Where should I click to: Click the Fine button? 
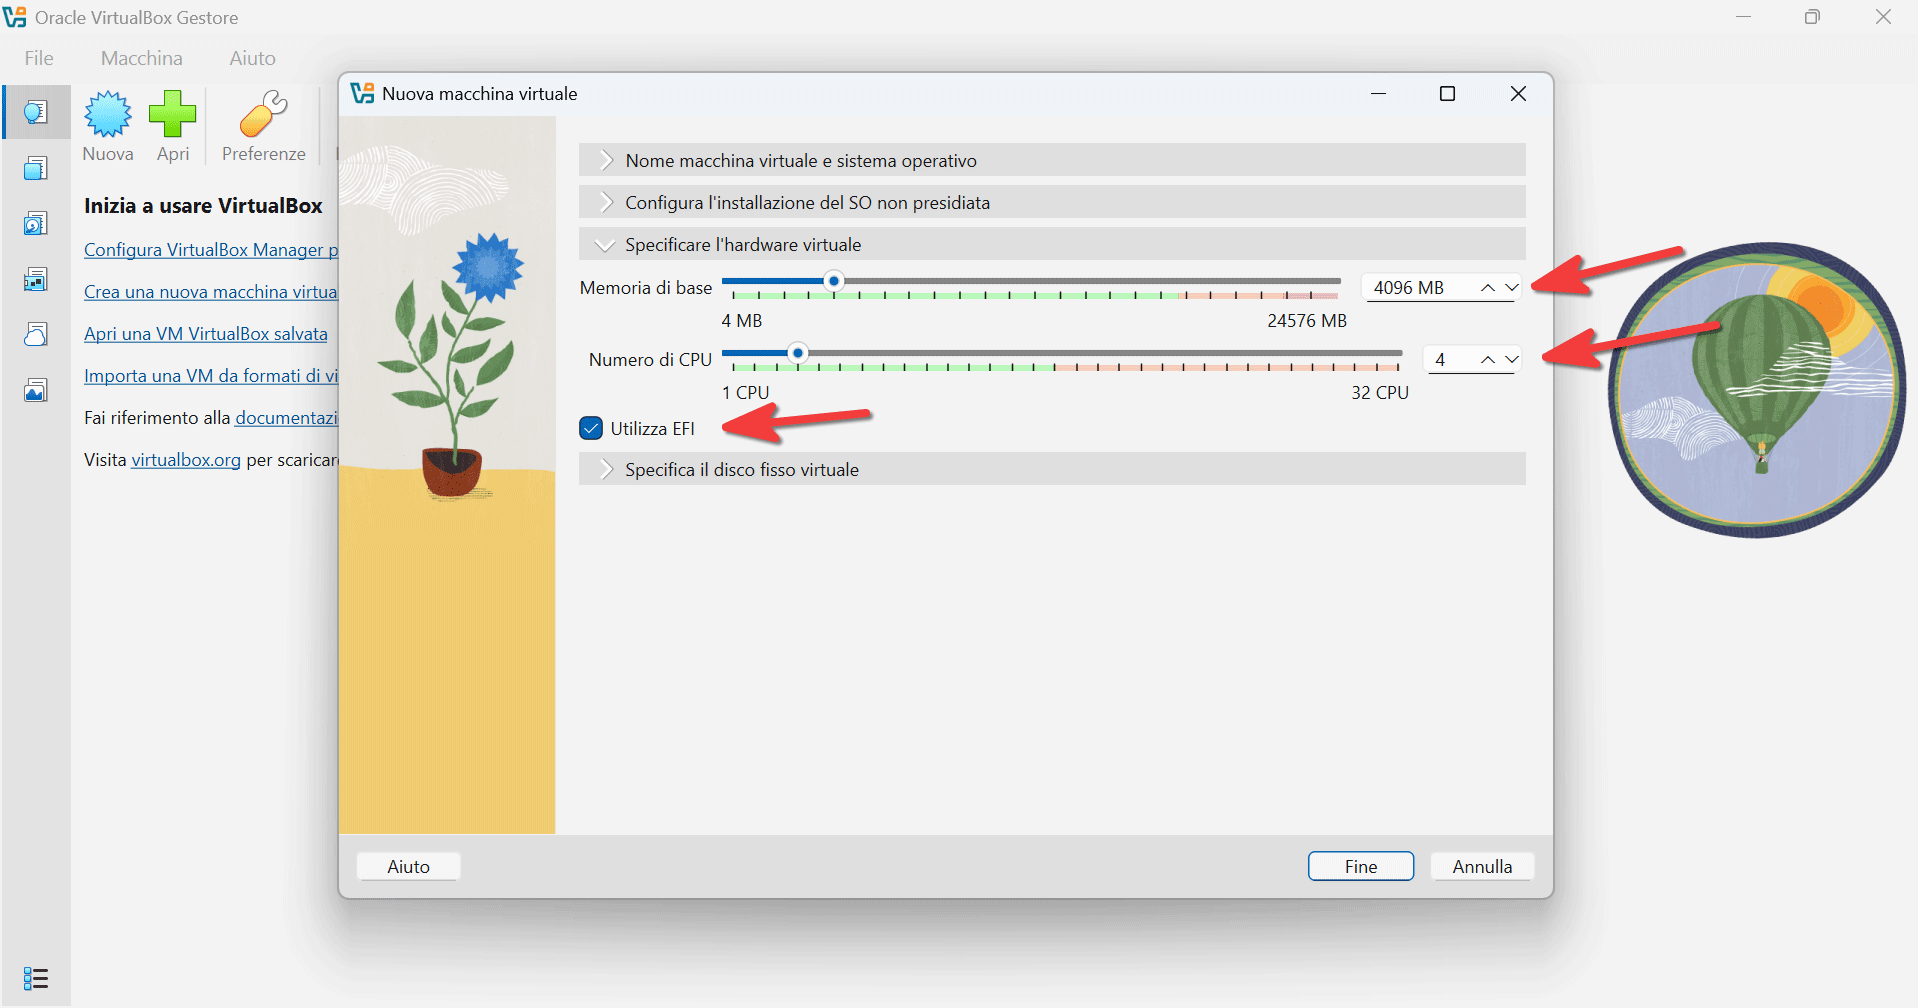pos(1361,866)
